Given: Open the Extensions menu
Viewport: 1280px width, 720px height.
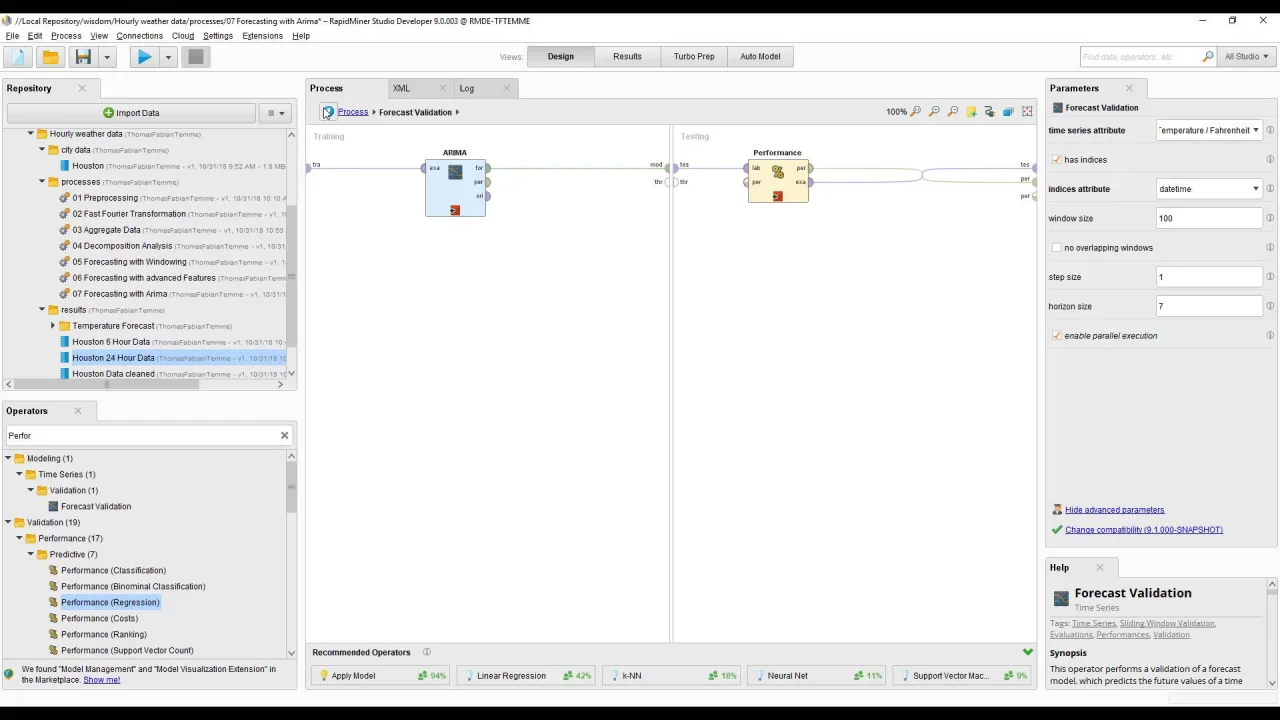Looking at the screenshot, I should pos(262,36).
